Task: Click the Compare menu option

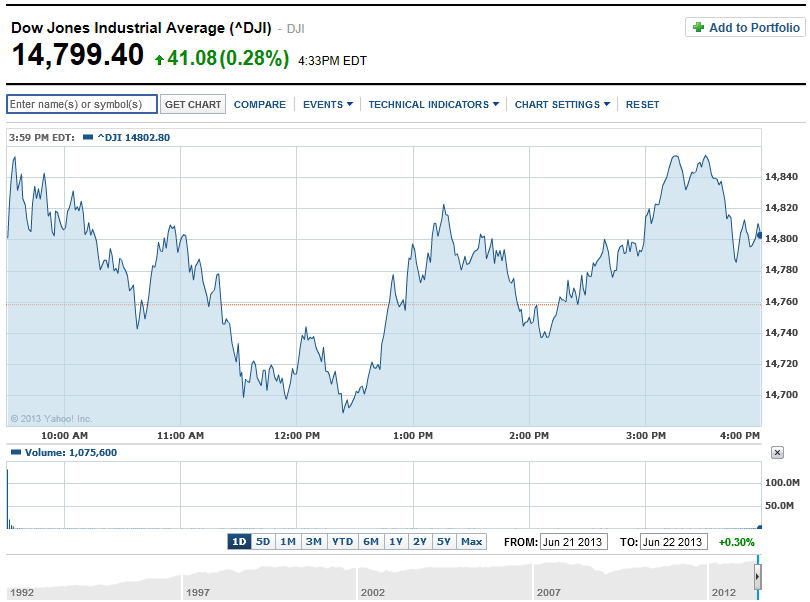Action: 259,105
